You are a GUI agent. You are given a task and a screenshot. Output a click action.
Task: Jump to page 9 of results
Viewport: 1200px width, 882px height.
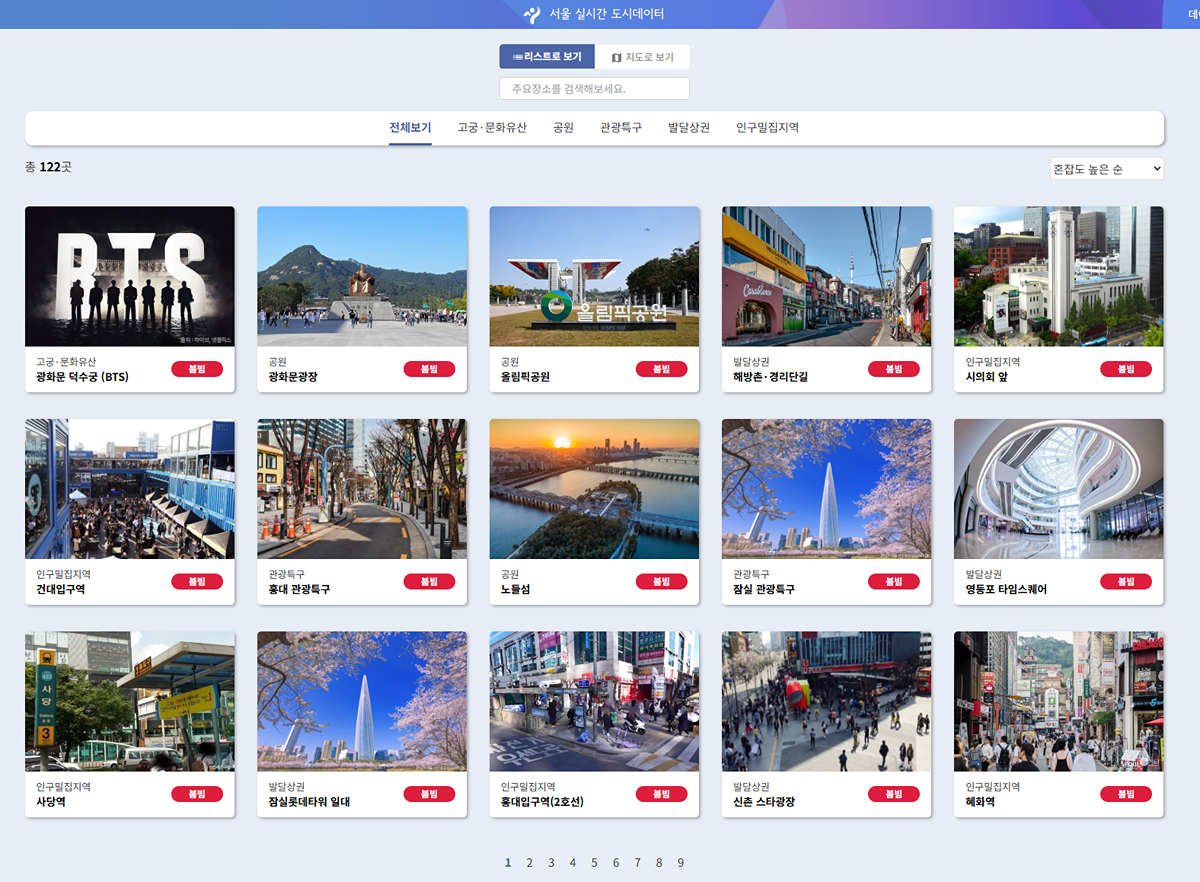(x=680, y=862)
